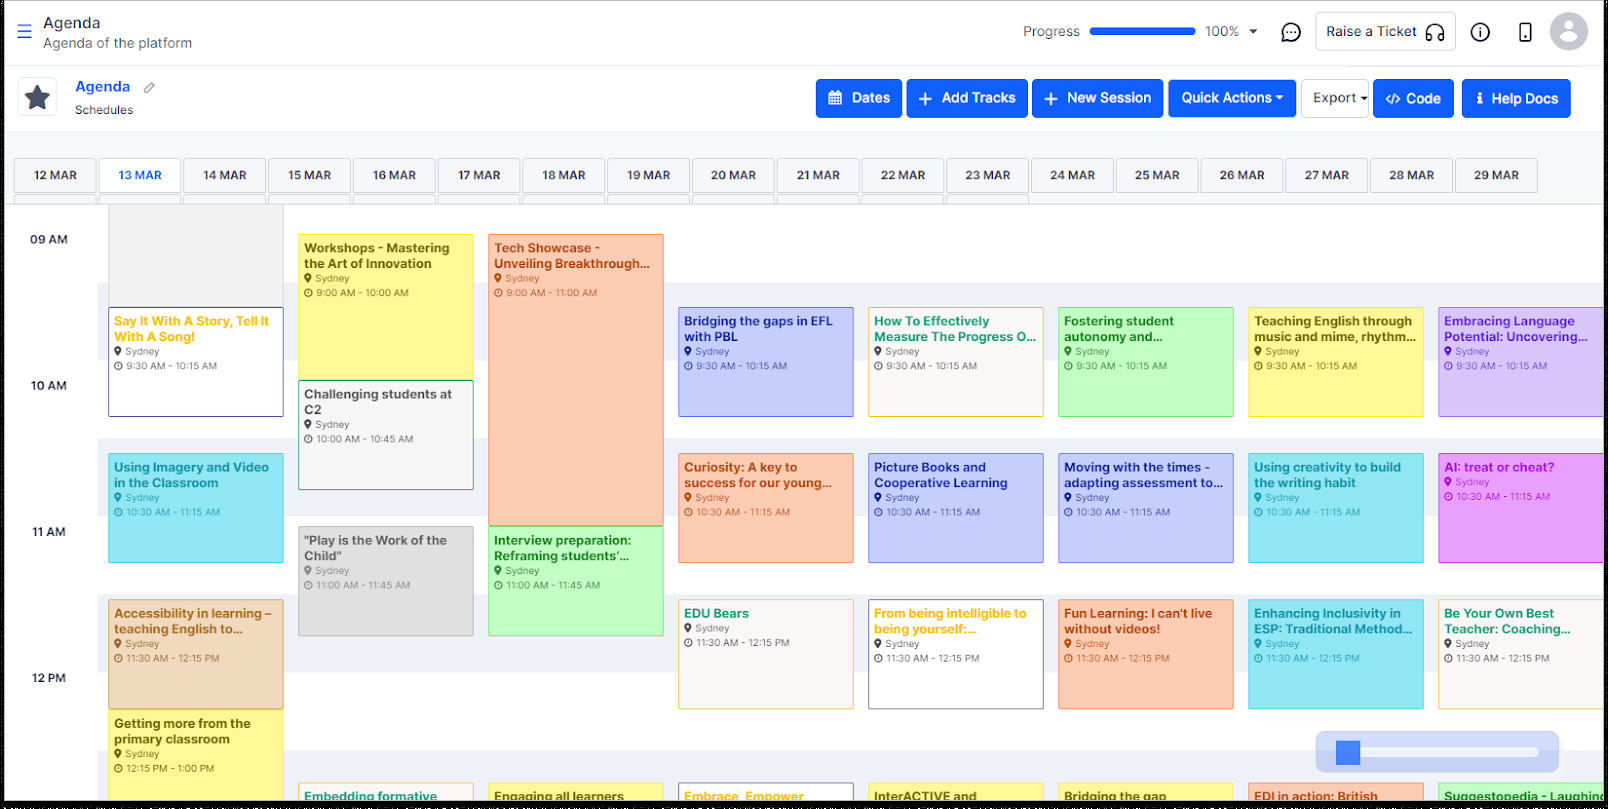This screenshot has height=809, width=1608.
Task: Go to the 21 MAR tab
Action: pos(818,175)
